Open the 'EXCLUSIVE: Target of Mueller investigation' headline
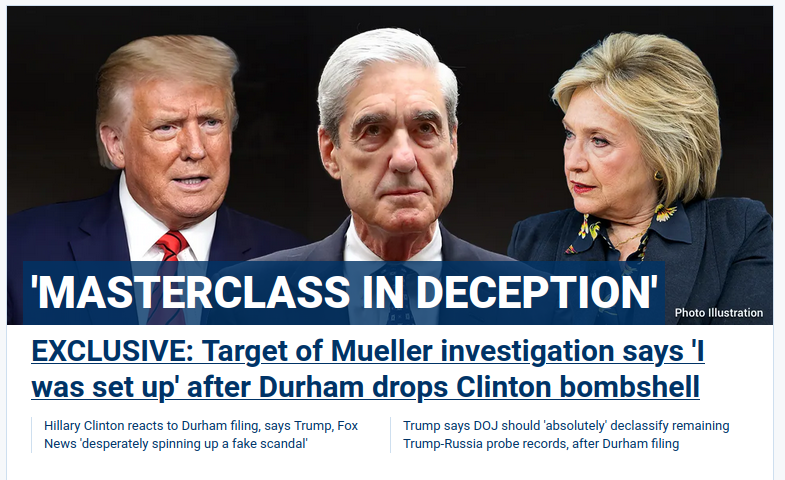 click(x=368, y=369)
